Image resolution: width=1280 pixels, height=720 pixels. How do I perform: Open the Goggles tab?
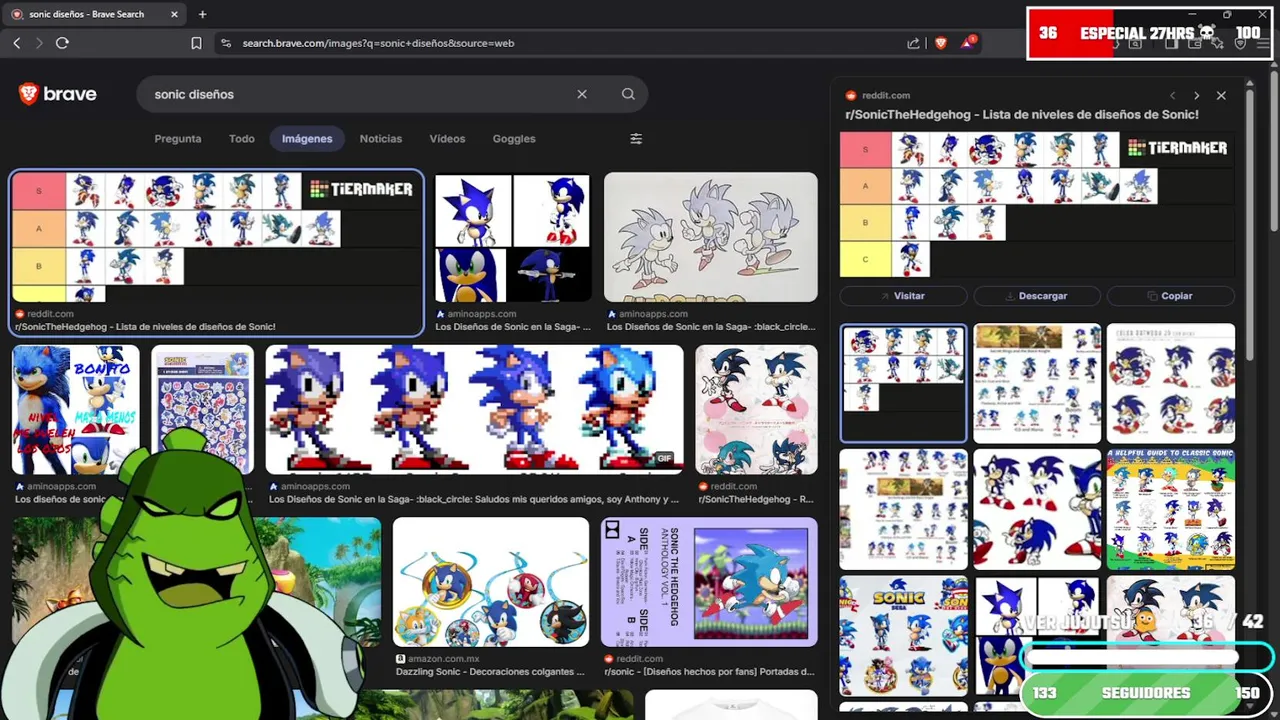[x=514, y=139]
